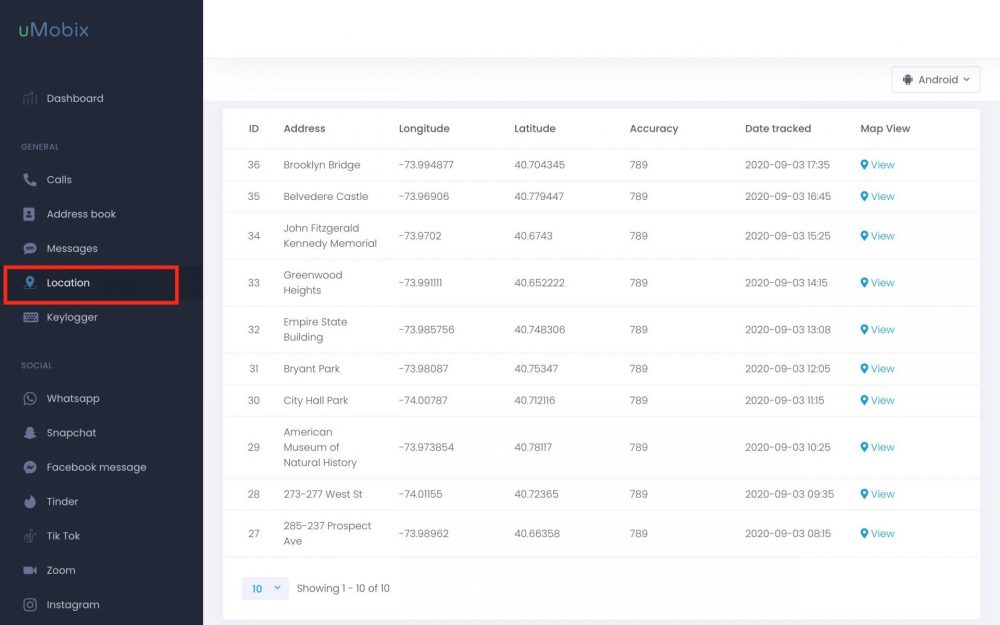The height and width of the screenshot is (625, 1000).
Task: Open Instagram section
Action: coord(73,605)
